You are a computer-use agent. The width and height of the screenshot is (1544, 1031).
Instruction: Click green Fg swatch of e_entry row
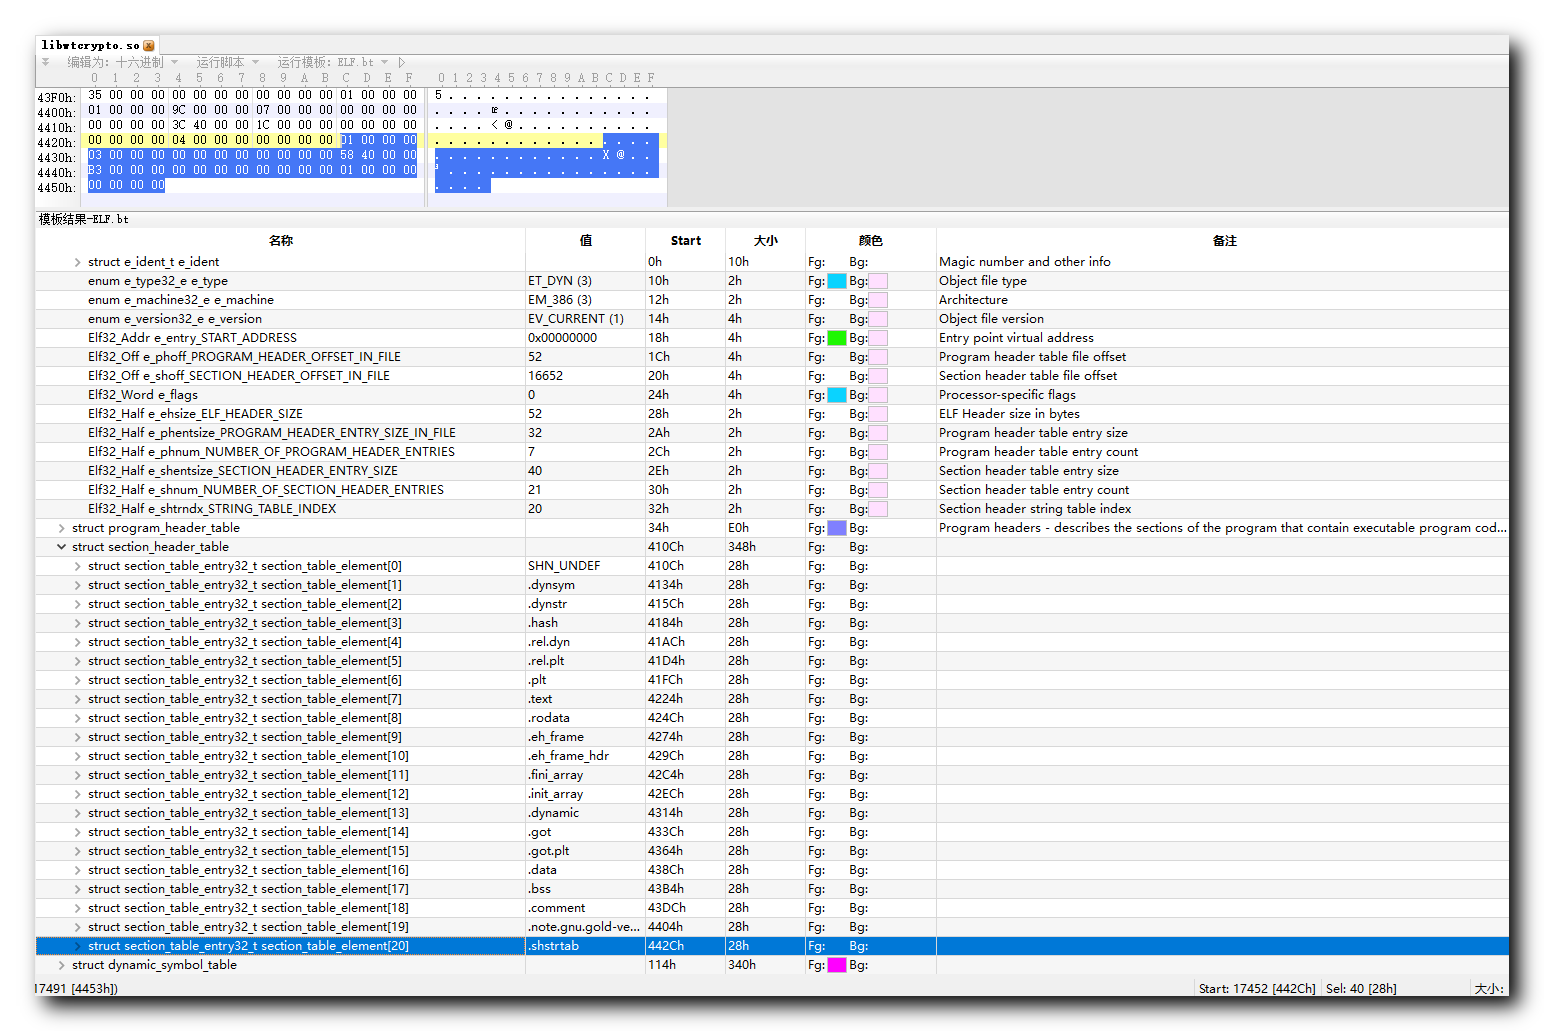click(837, 338)
